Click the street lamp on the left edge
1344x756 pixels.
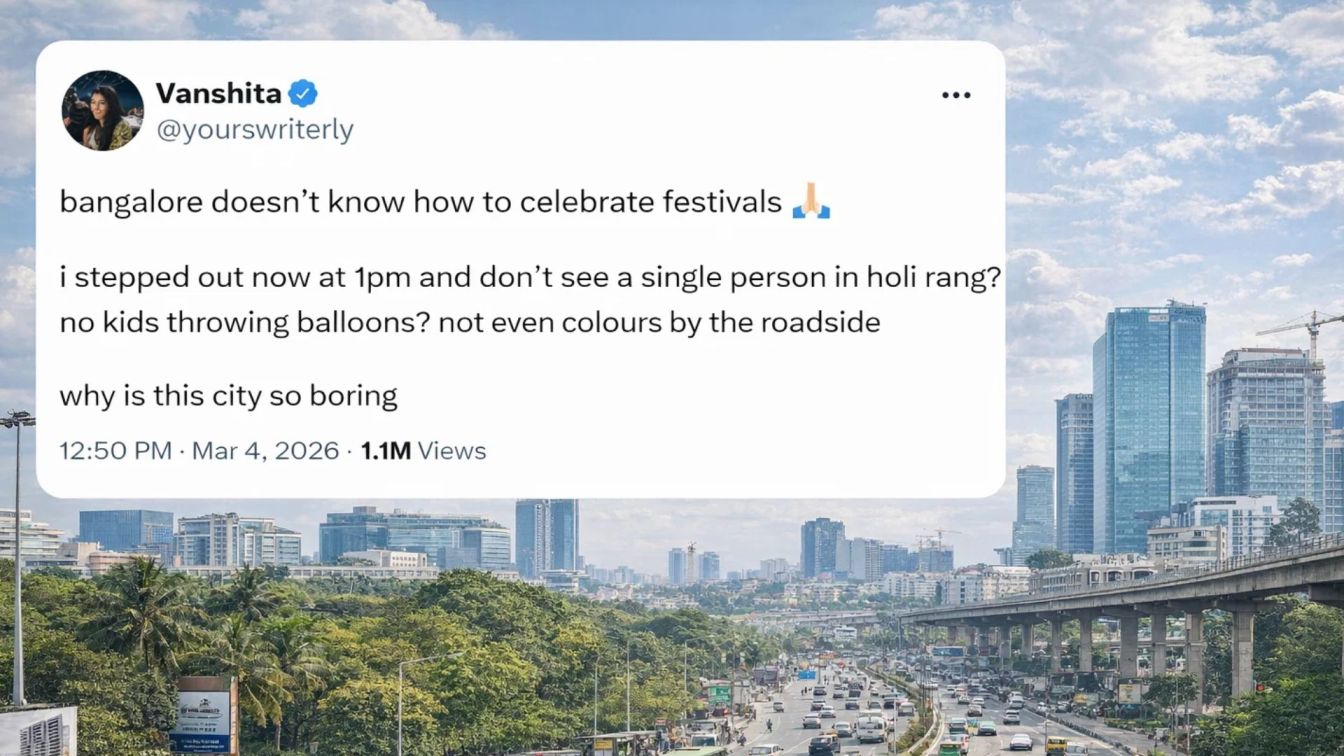tap(17, 560)
